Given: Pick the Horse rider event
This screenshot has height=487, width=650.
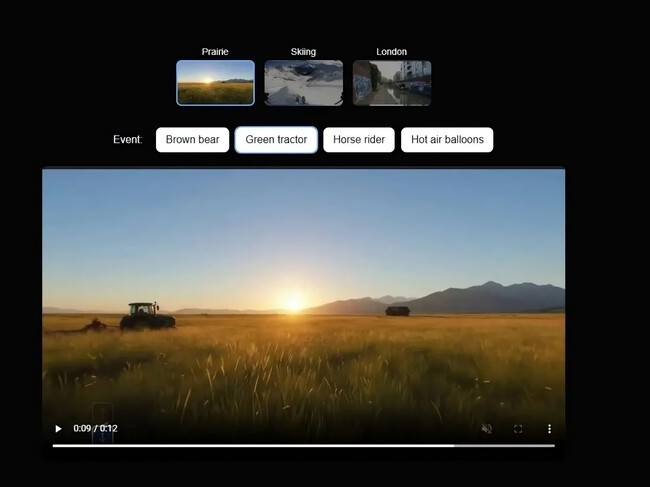Looking at the screenshot, I should tap(359, 140).
